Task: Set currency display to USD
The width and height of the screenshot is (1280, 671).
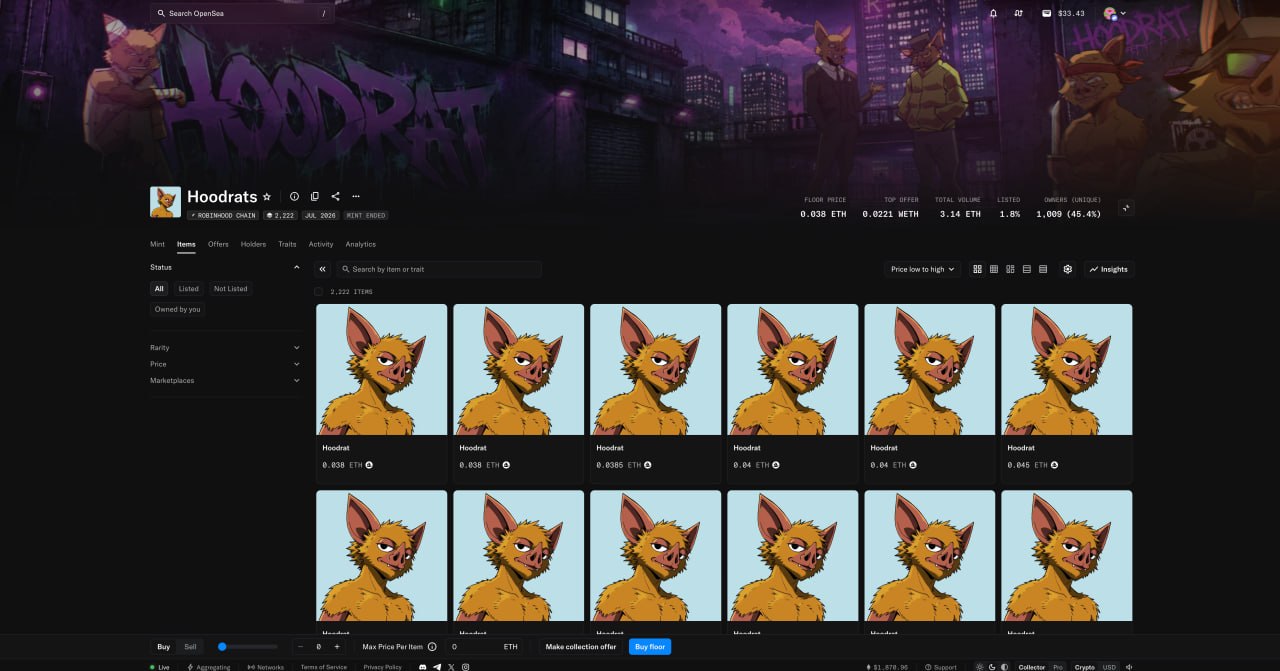Action: [1109, 666]
